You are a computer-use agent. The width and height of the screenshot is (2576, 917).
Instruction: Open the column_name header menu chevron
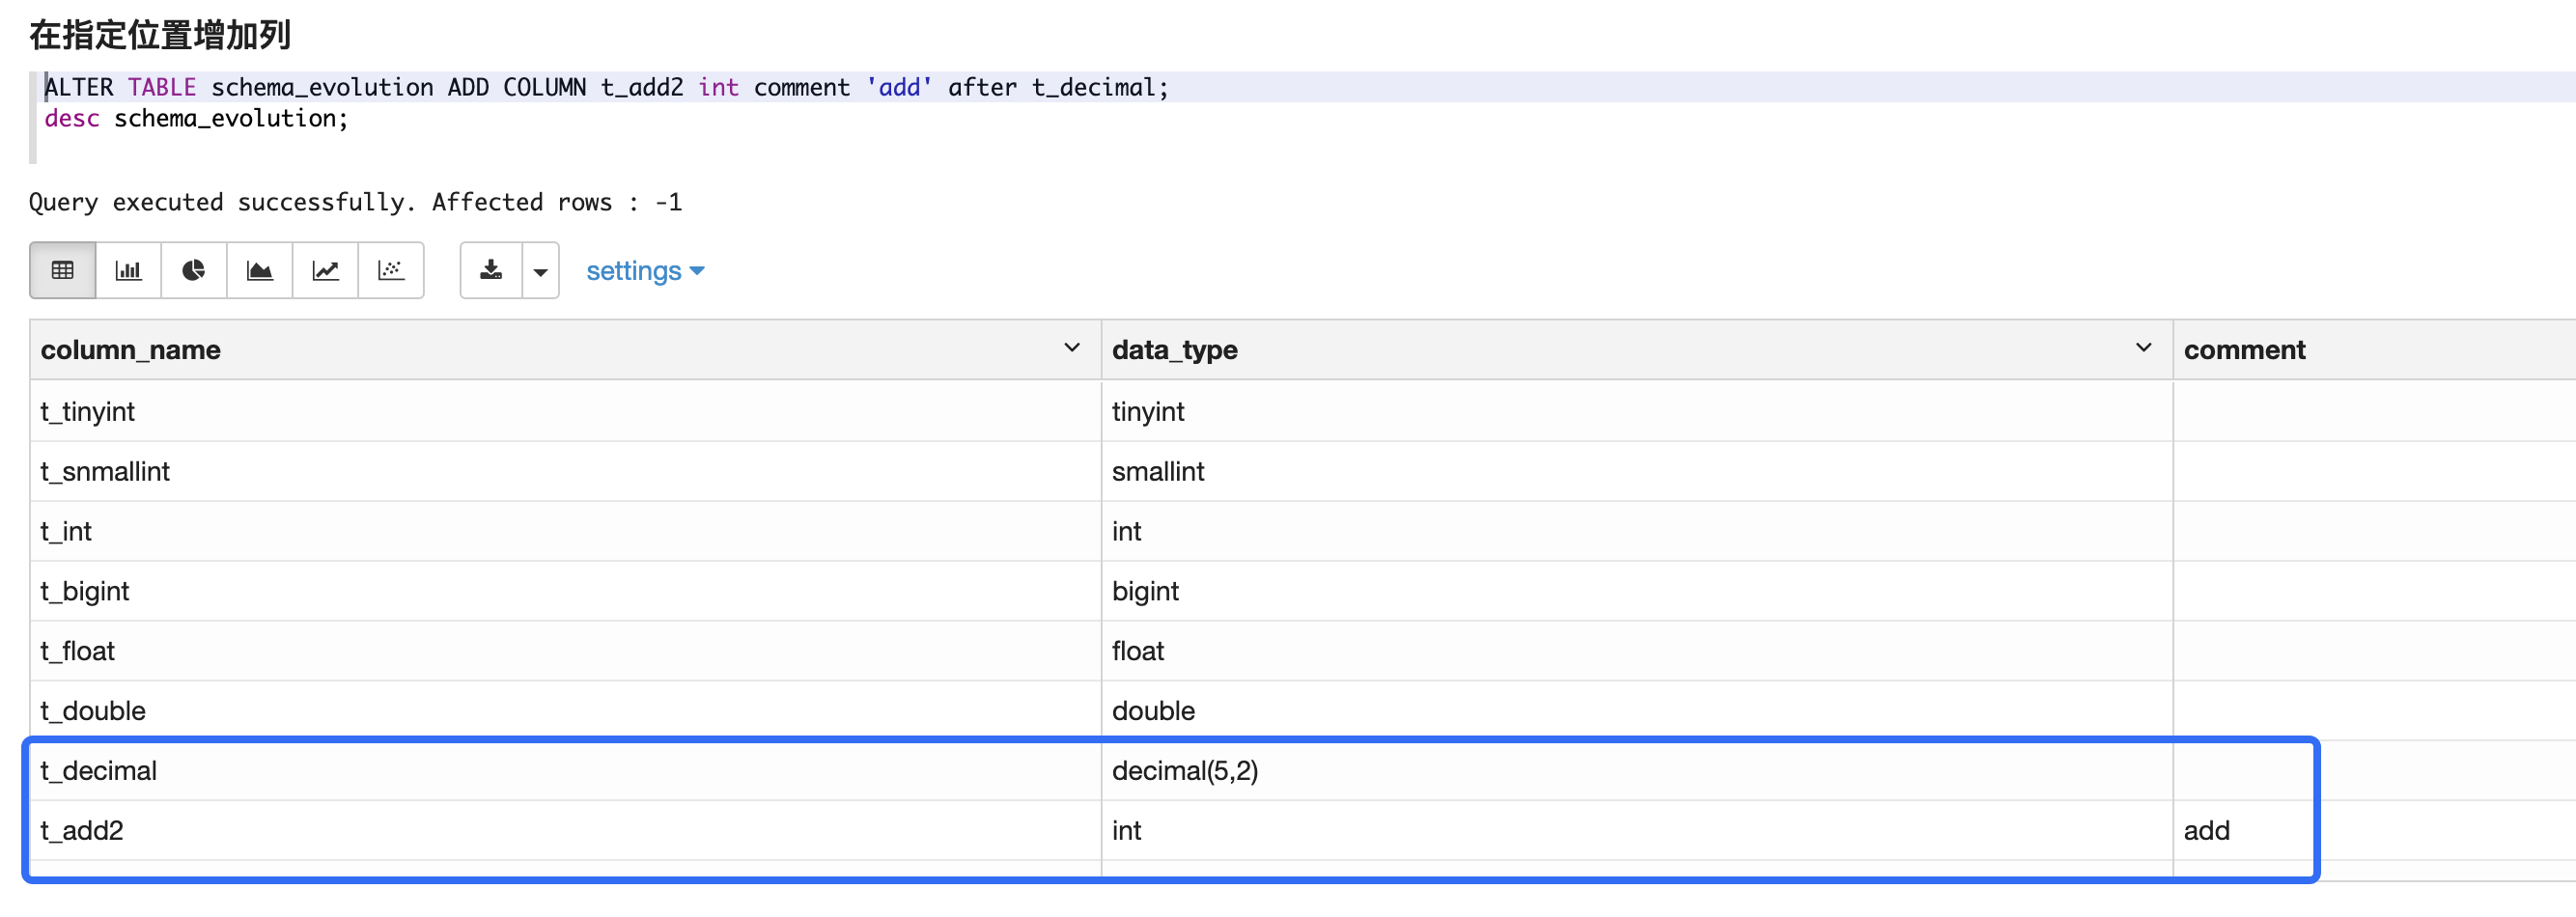[1071, 348]
